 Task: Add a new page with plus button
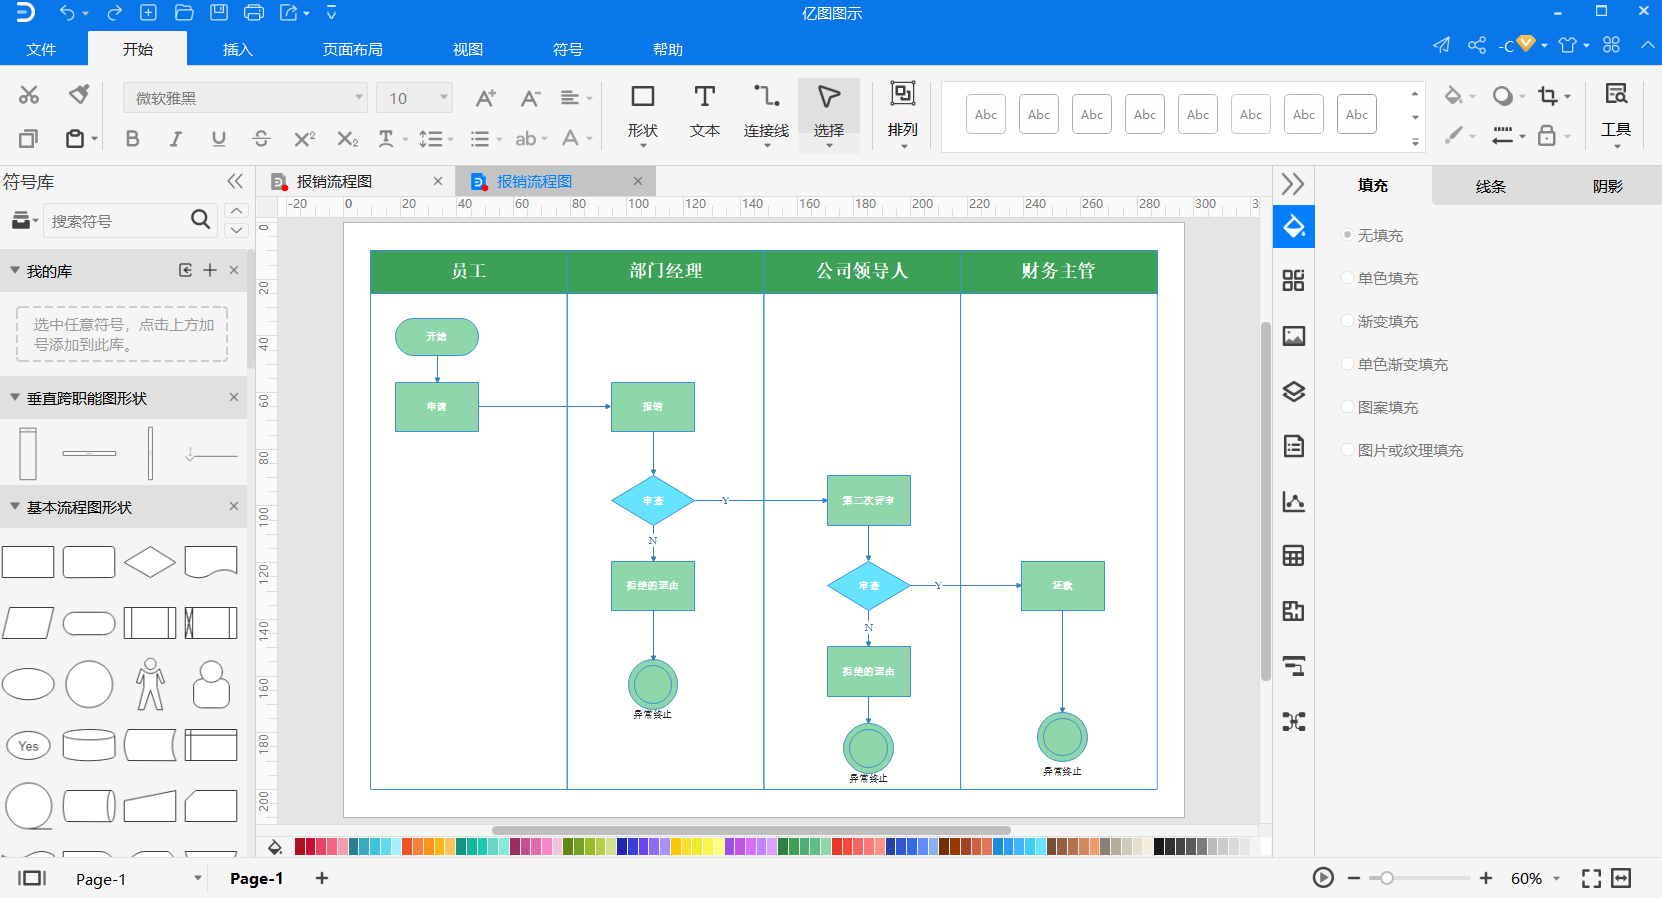pos(322,878)
